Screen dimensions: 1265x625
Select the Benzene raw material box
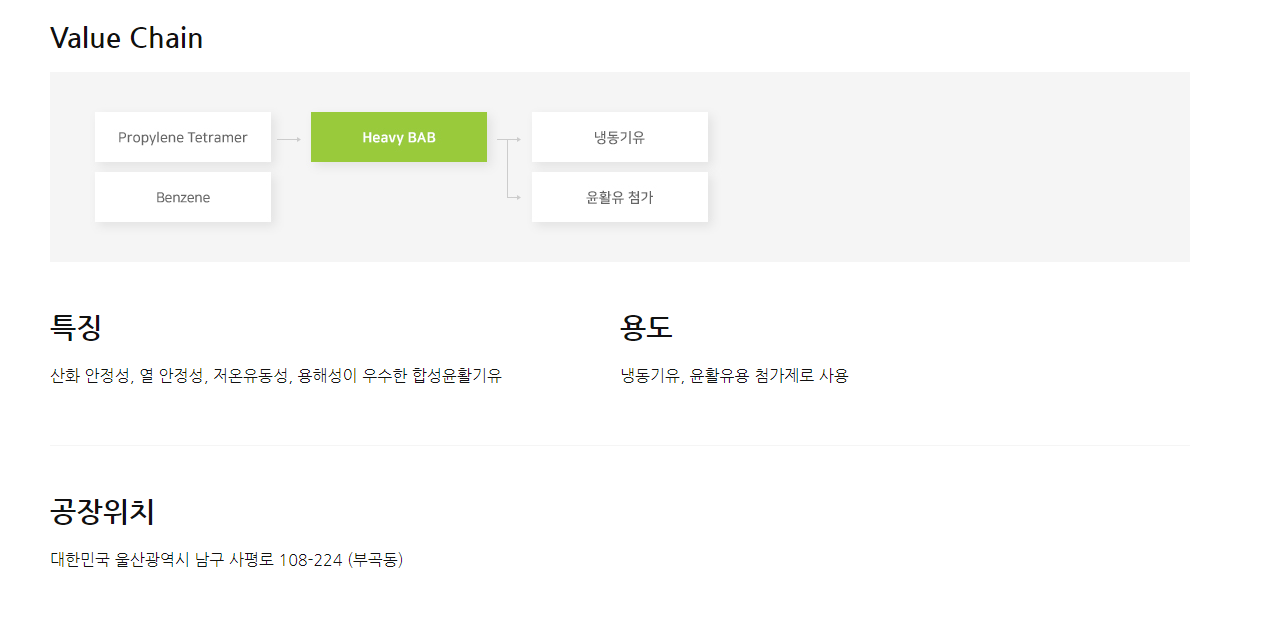coord(183,197)
